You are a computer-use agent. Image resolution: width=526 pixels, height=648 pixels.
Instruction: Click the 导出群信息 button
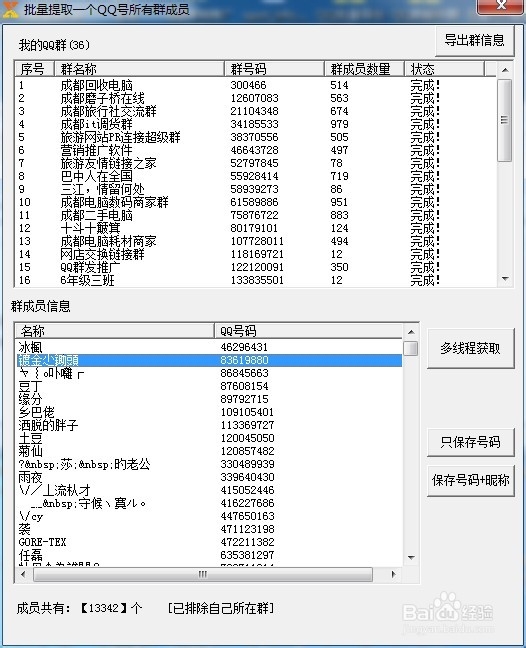tap(474, 40)
